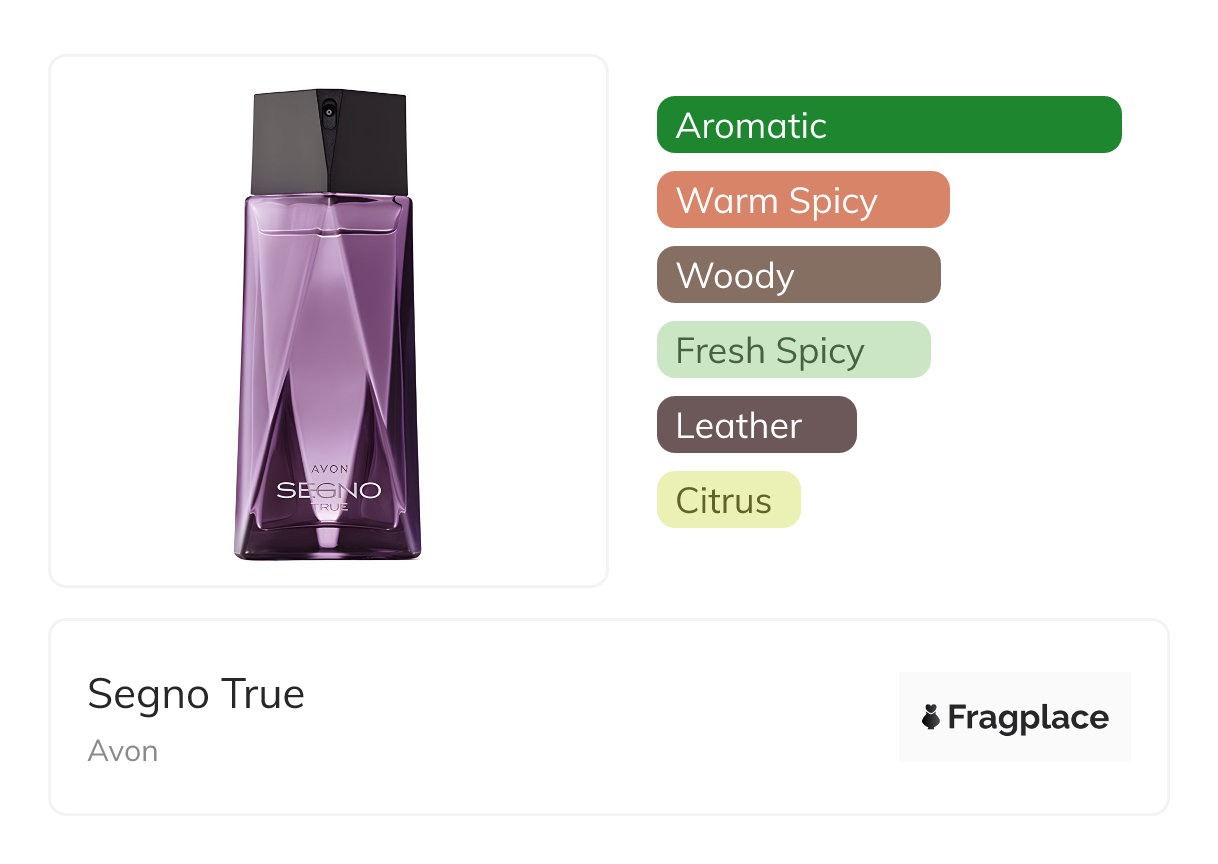Click the word True in the title
Image resolution: width=1218 pixels, height=864 pixels.
coord(263,695)
